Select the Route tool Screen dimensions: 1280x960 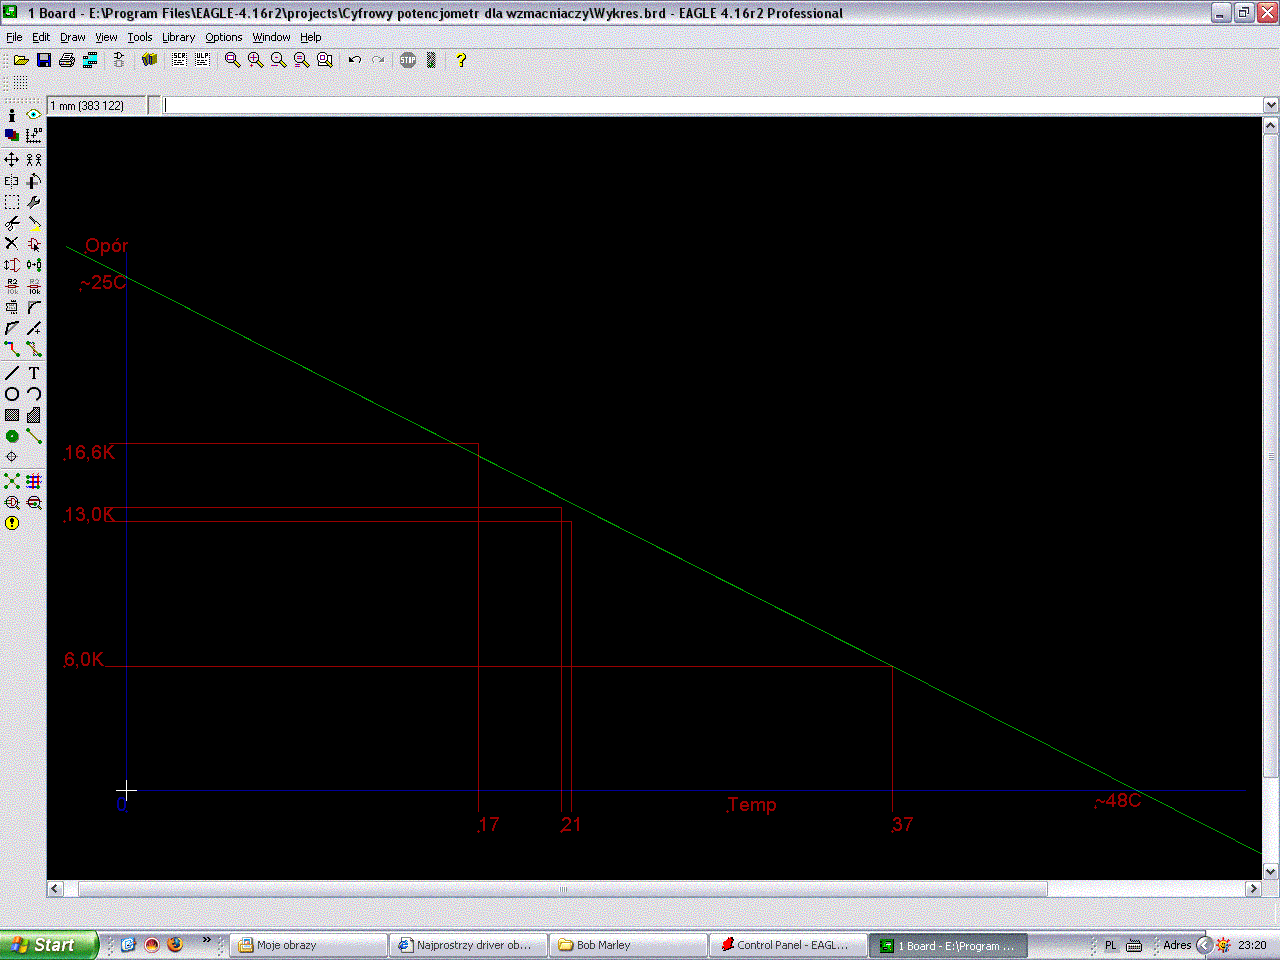pyautogui.click(x=12, y=350)
